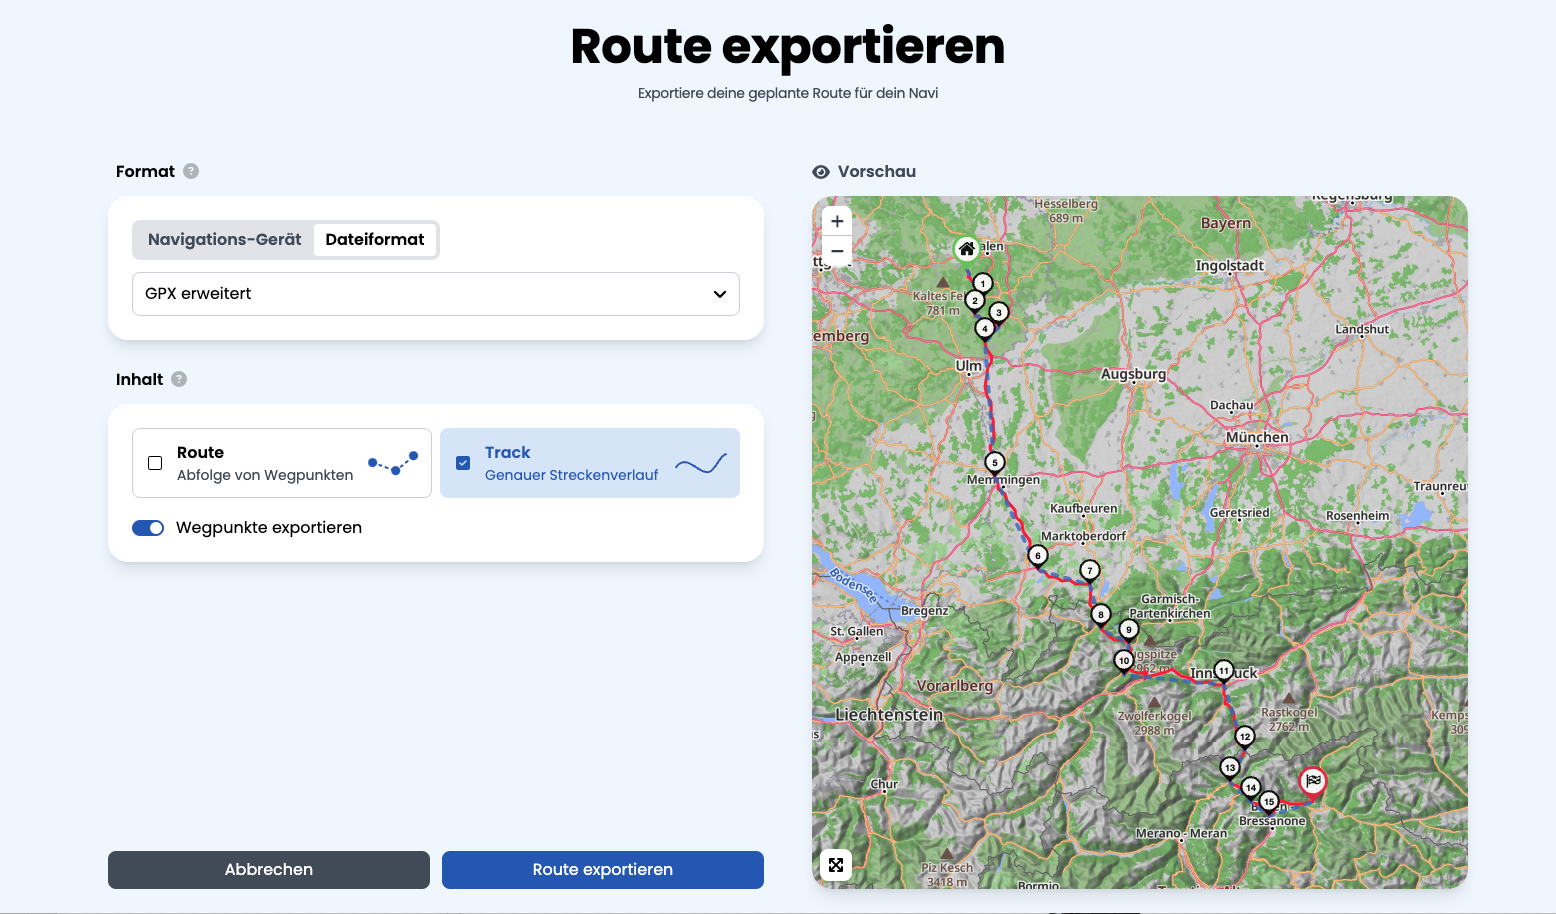1556x914 pixels.
Task: Click the Format help question mark icon
Action: 191,171
